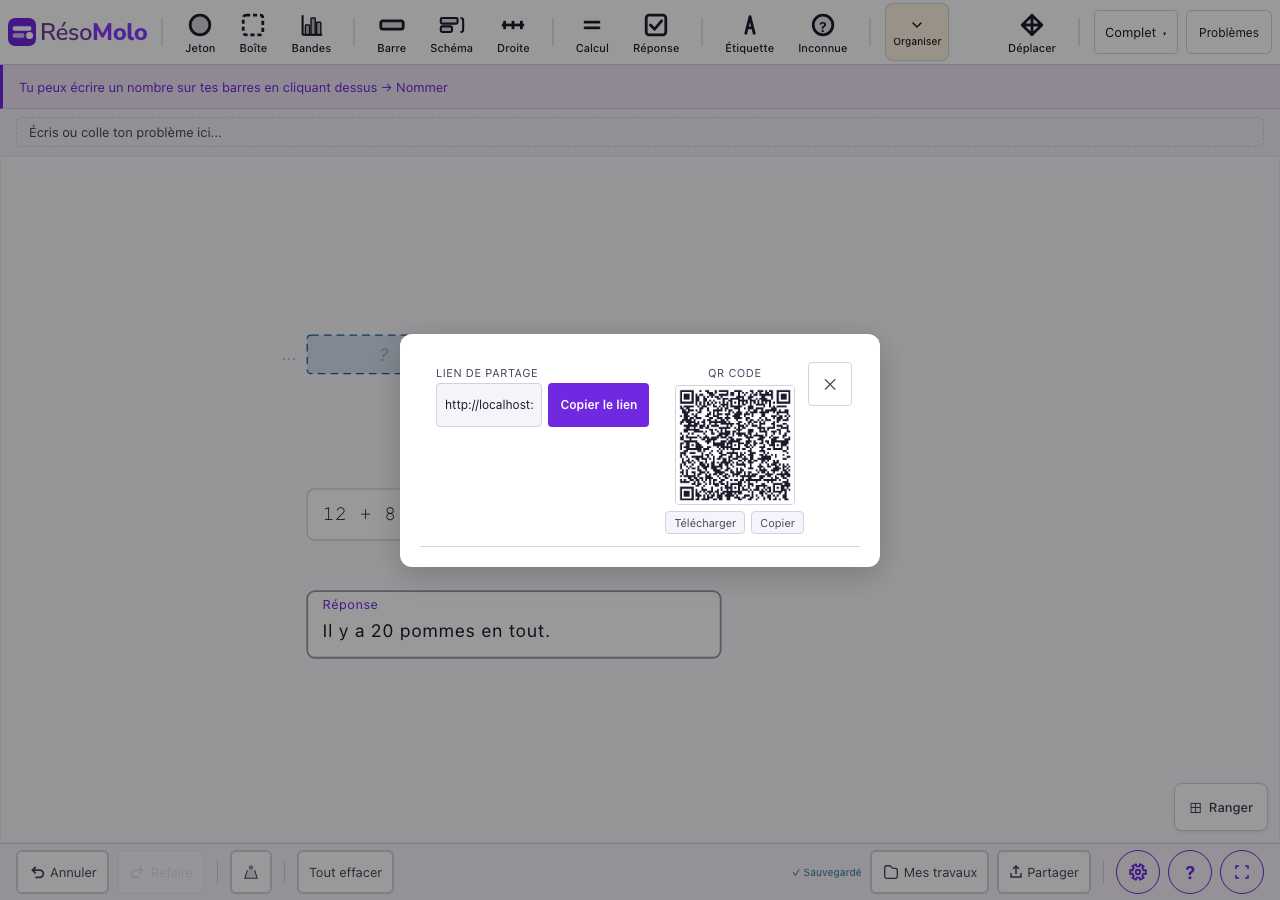The image size is (1280, 900).
Task: Select the Droite tool
Action: click(x=513, y=33)
